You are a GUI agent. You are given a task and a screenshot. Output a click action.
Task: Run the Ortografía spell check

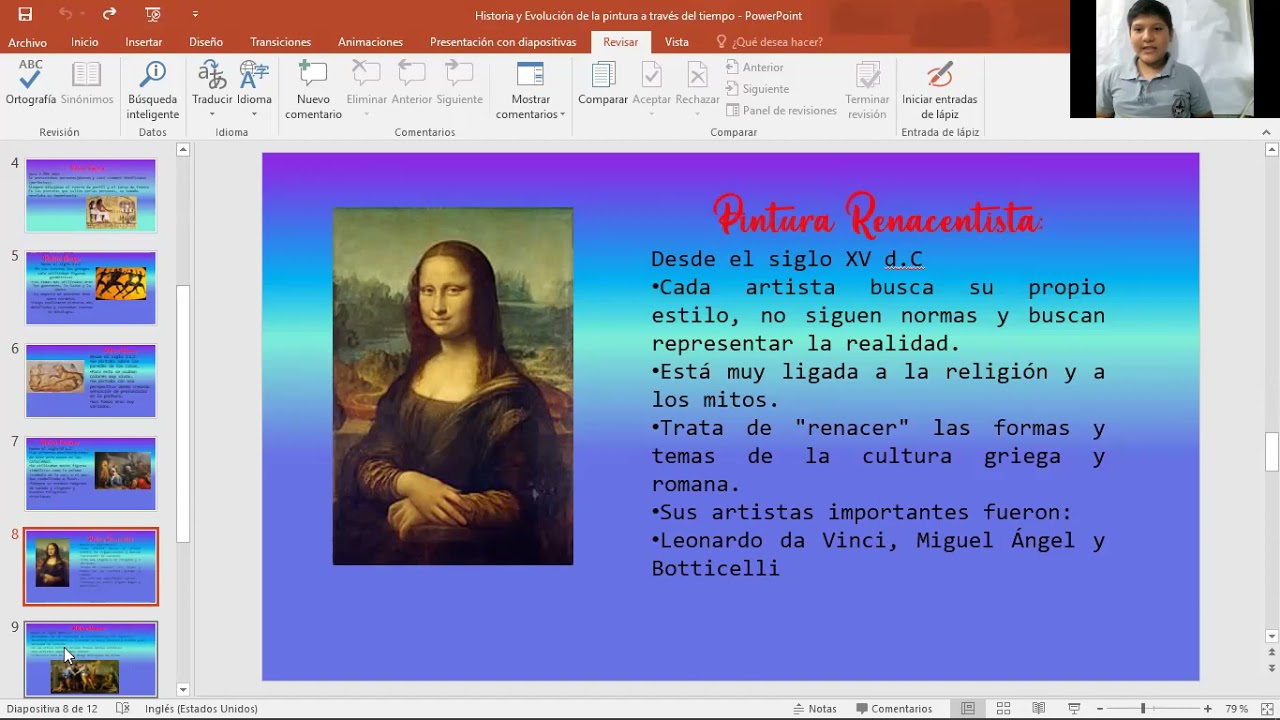point(31,84)
